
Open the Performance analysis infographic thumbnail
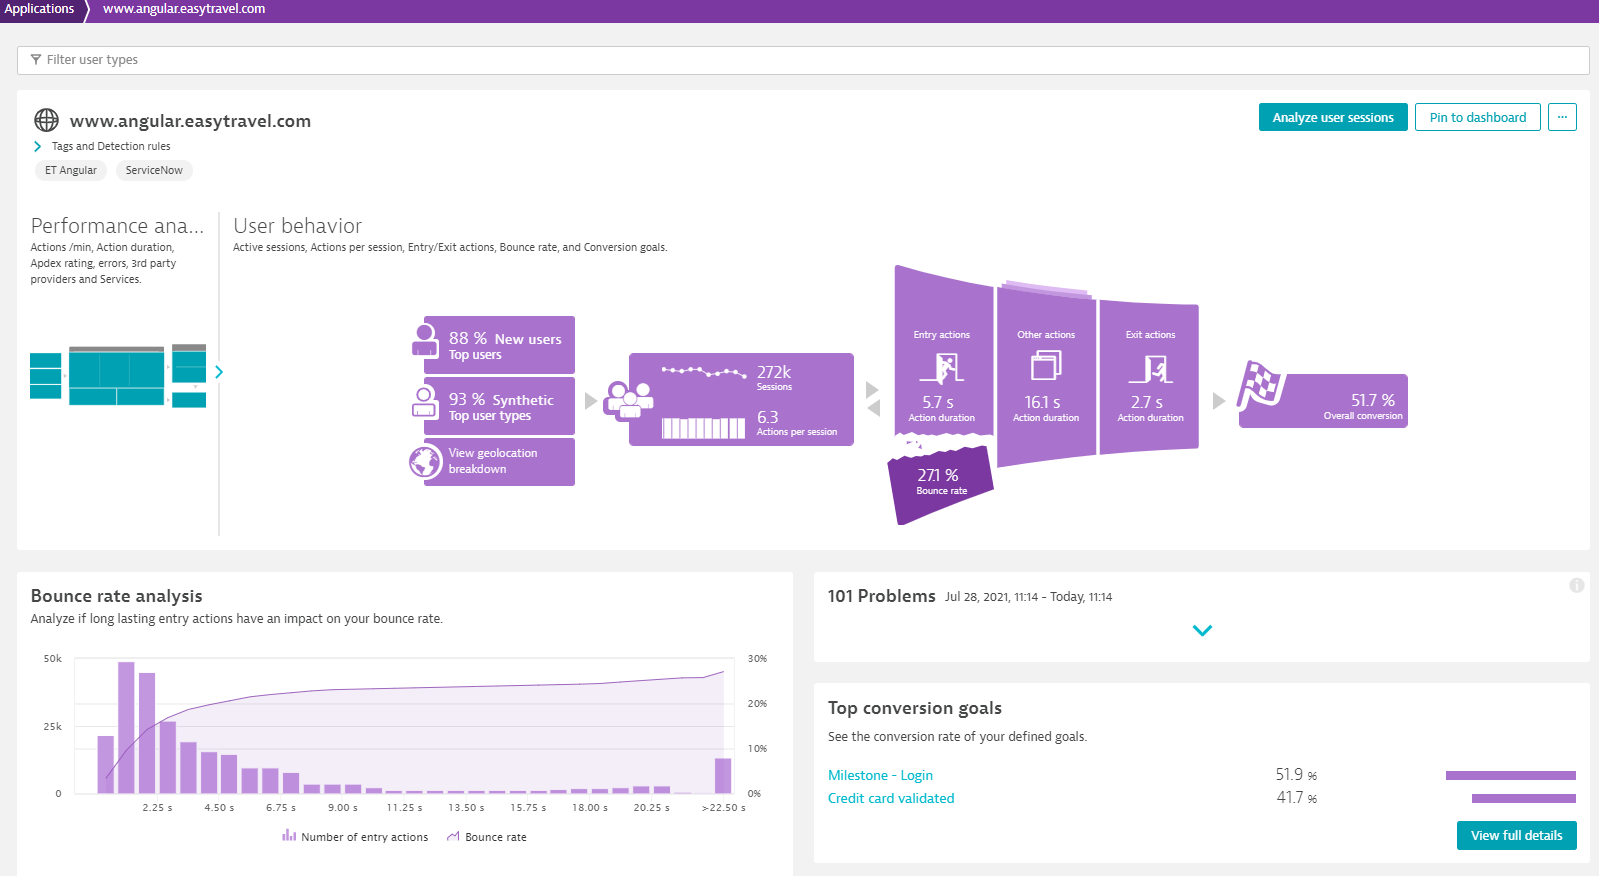click(118, 375)
